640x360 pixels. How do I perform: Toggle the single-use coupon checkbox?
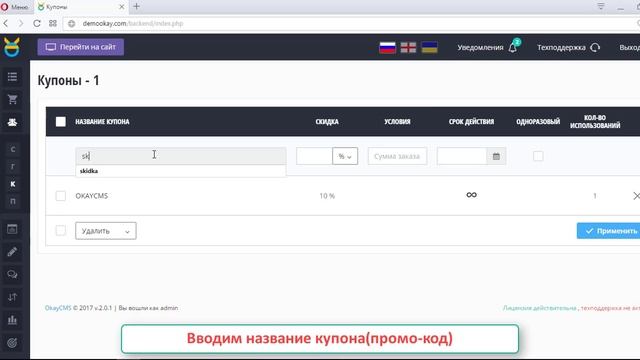pyautogui.click(x=538, y=156)
